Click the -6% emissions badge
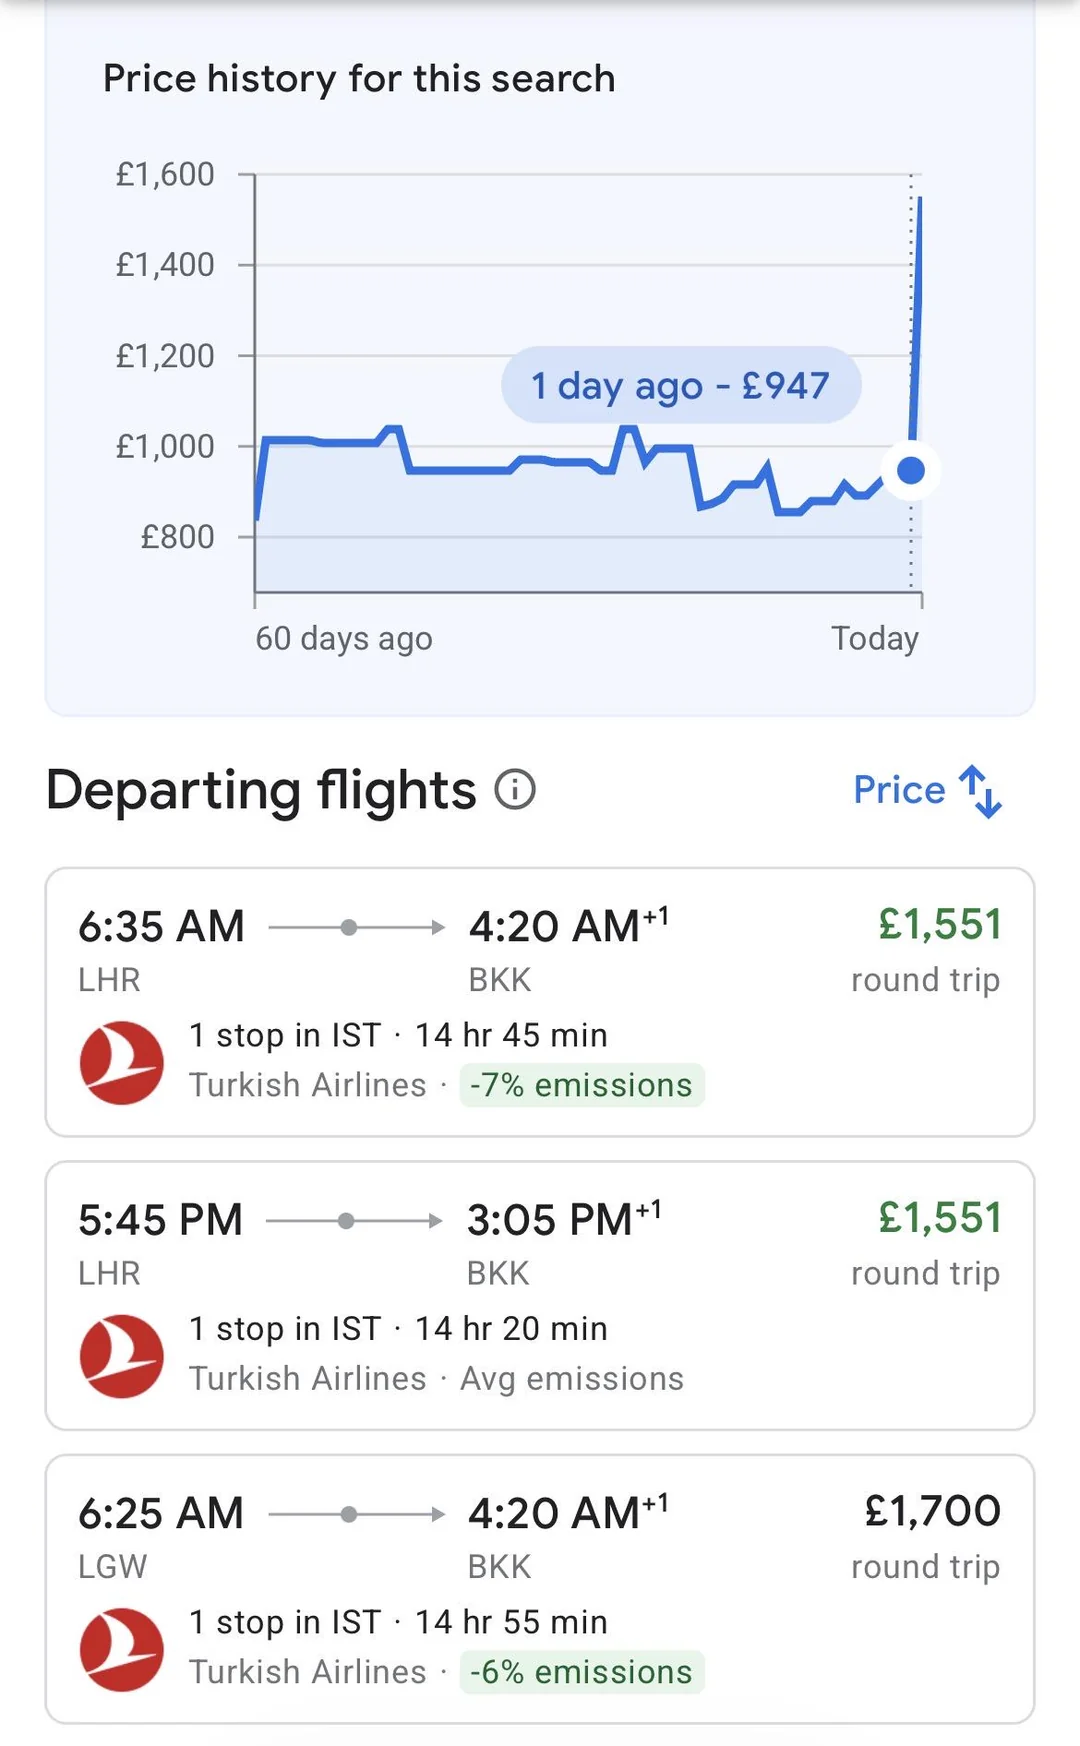Viewport: 1080px width, 1746px height. 582,1672
